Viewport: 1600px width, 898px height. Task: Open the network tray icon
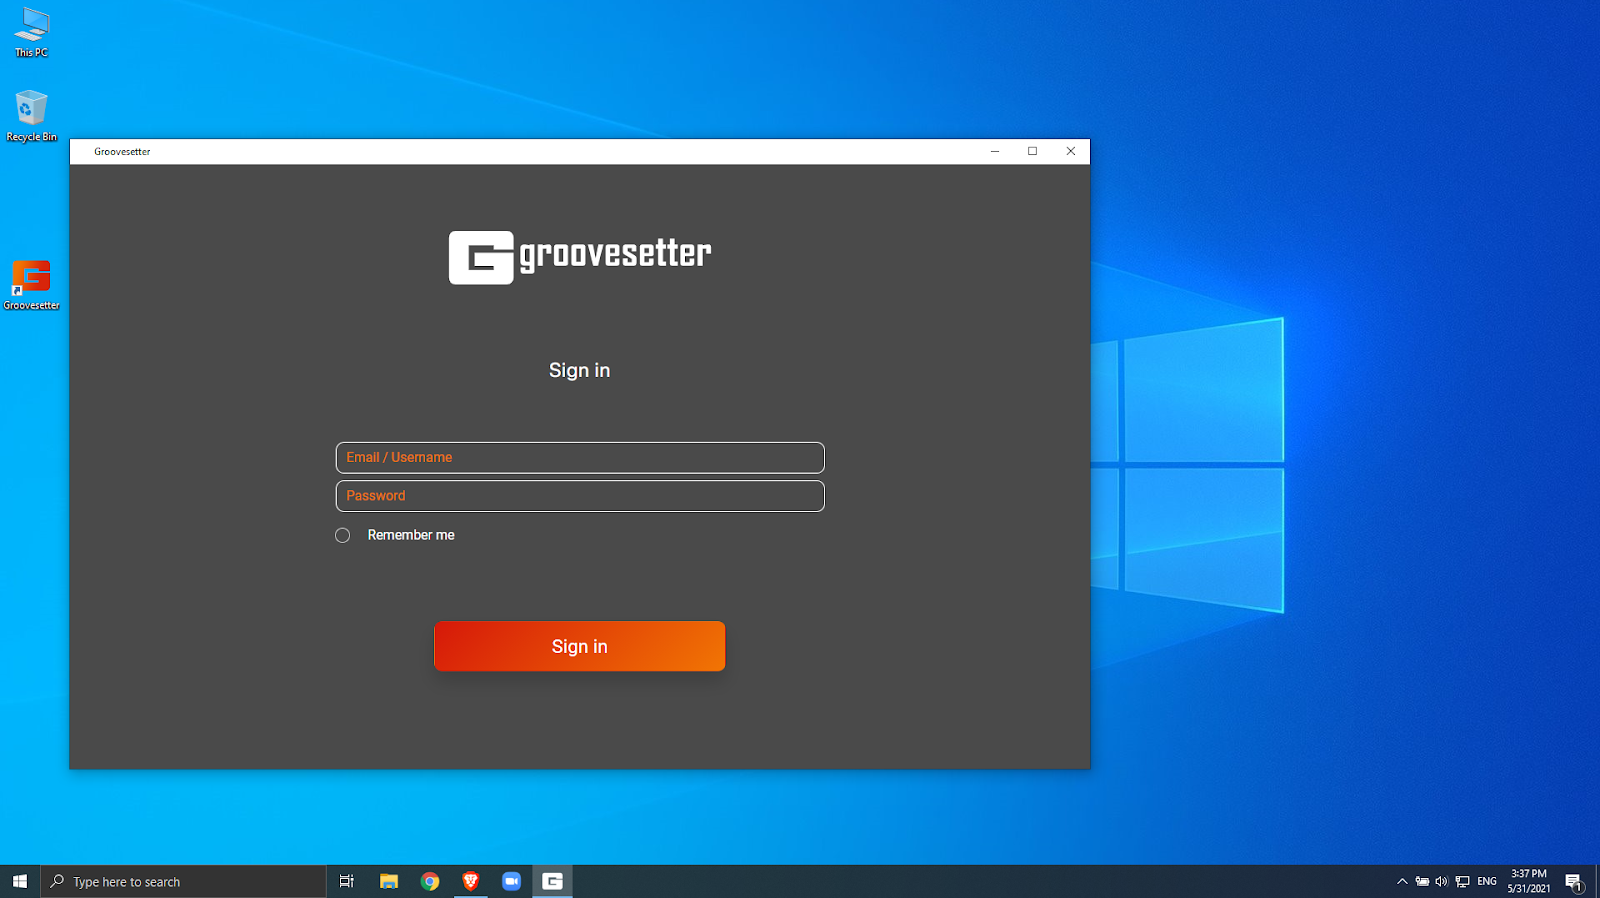coord(1462,881)
